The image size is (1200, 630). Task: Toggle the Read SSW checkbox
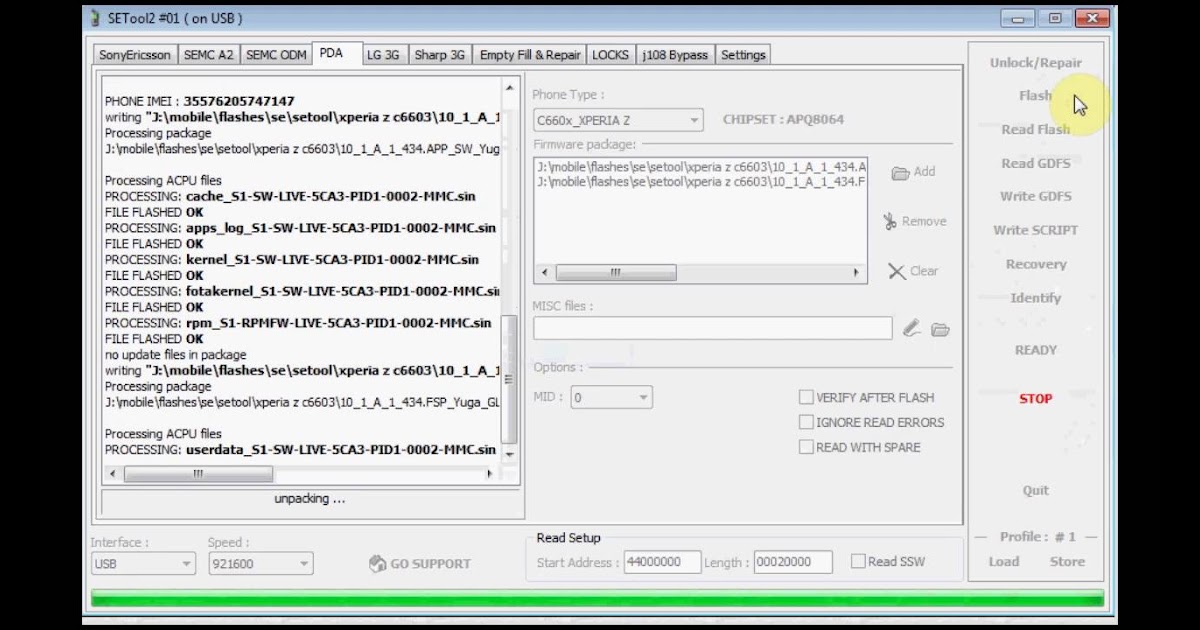pyautogui.click(x=858, y=561)
